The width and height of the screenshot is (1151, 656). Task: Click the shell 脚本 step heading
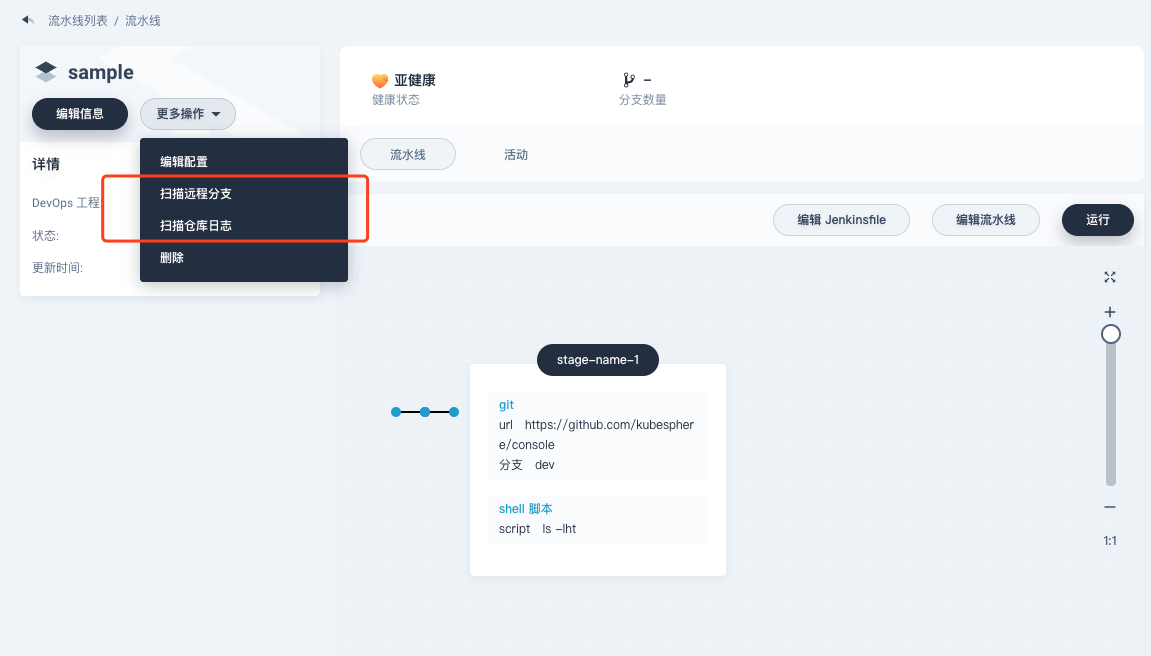526,509
